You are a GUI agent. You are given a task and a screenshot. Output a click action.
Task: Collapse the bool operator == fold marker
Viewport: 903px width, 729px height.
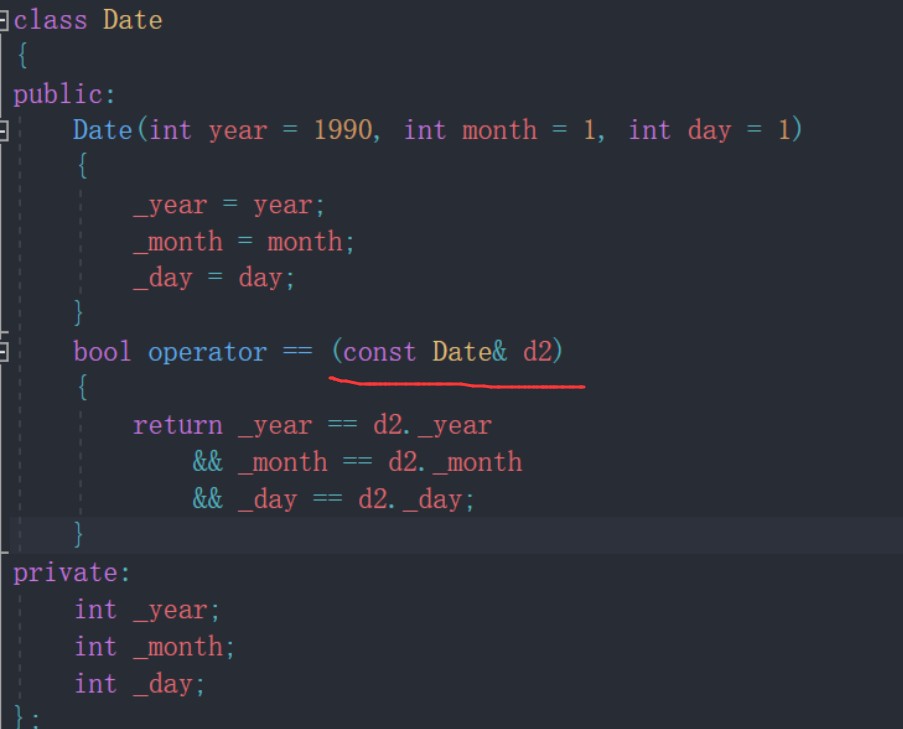pyautogui.click(x=3, y=351)
